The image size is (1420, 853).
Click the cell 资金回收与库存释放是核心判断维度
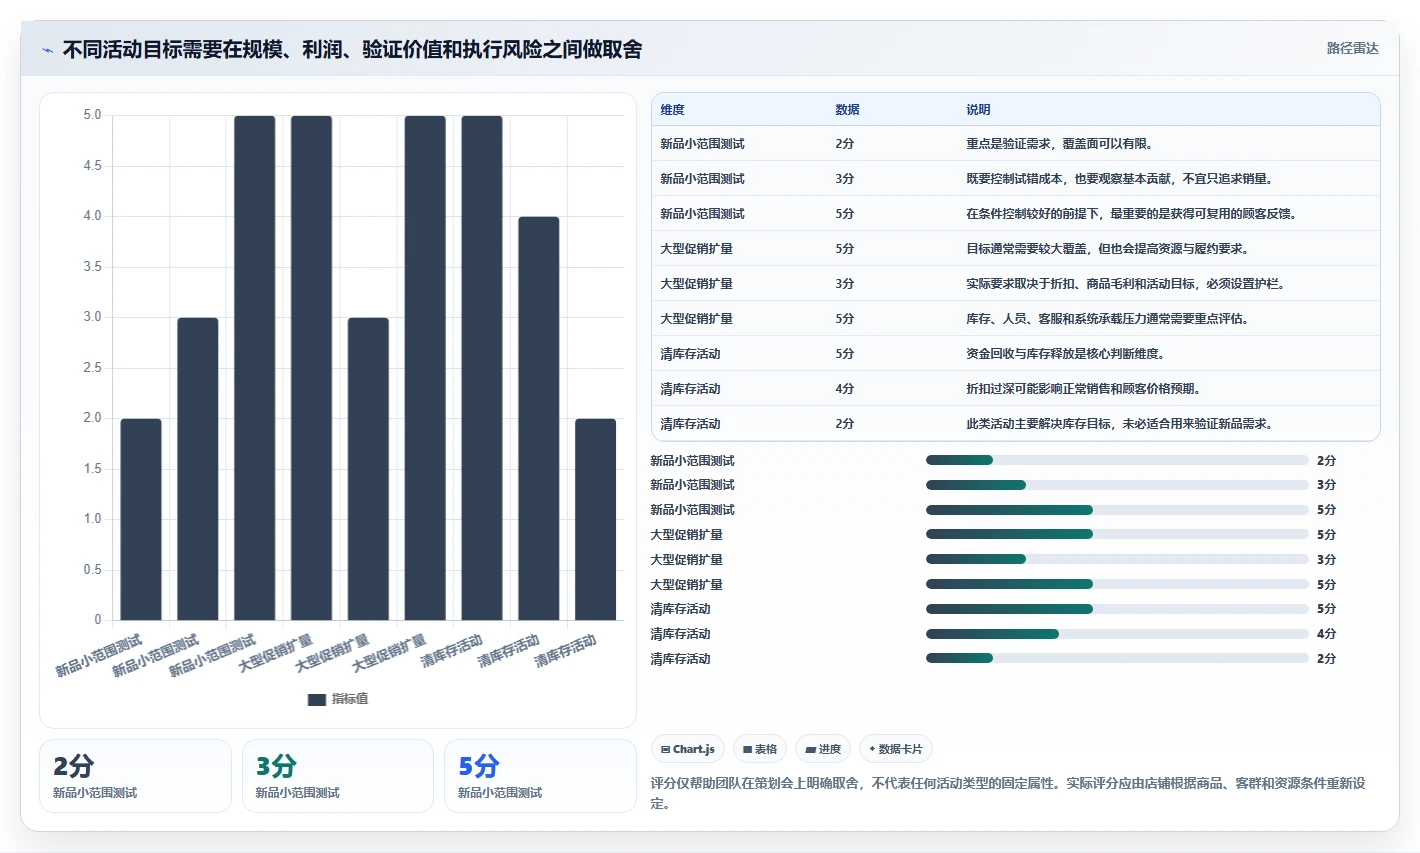click(1065, 354)
